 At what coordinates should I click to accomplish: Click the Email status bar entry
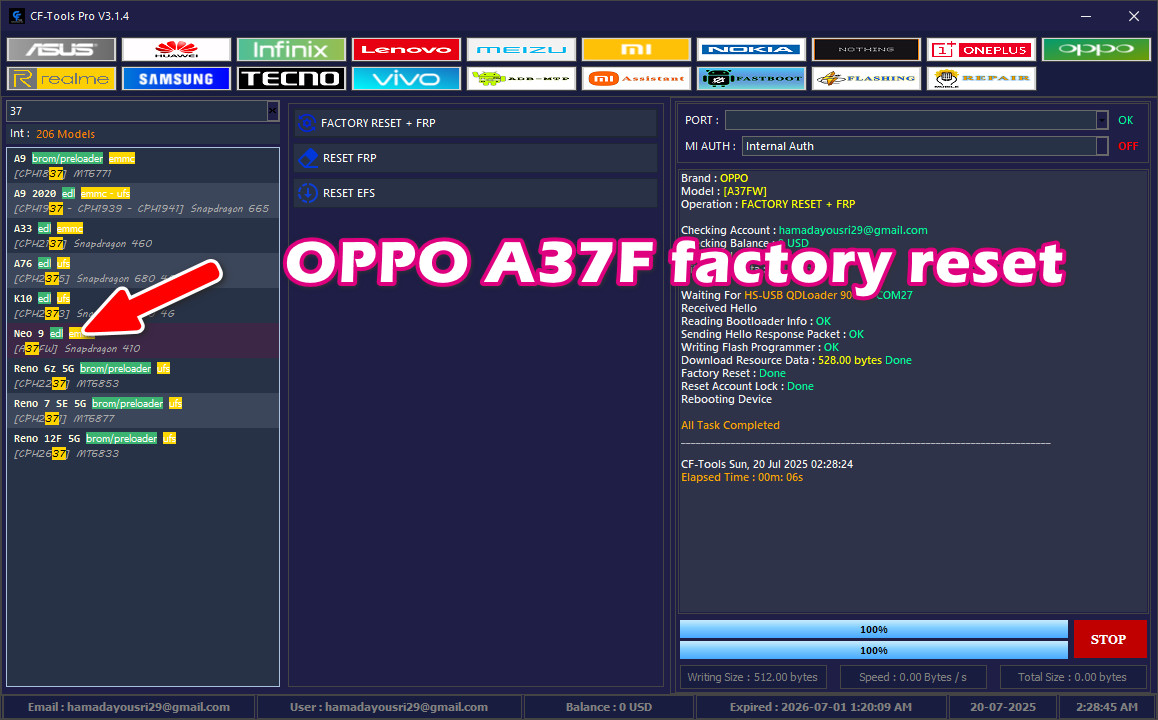coord(129,707)
